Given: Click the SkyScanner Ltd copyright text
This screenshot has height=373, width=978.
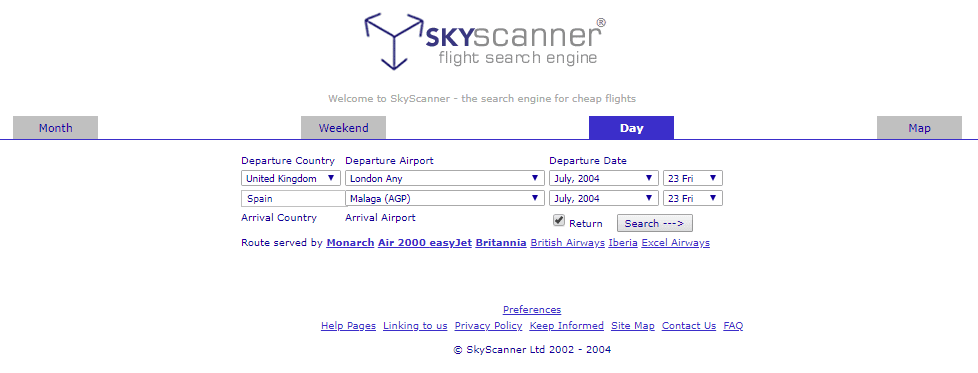Looking at the screenshot, I should (532, 349).
